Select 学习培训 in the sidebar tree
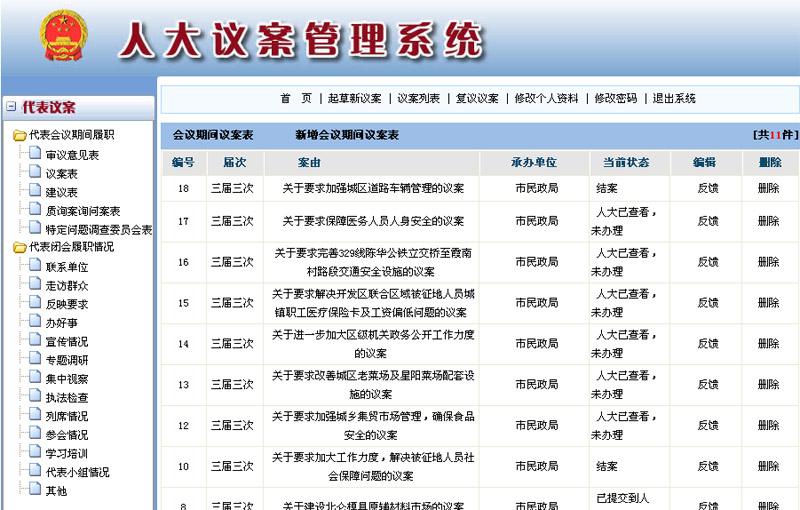 point(66,454)
